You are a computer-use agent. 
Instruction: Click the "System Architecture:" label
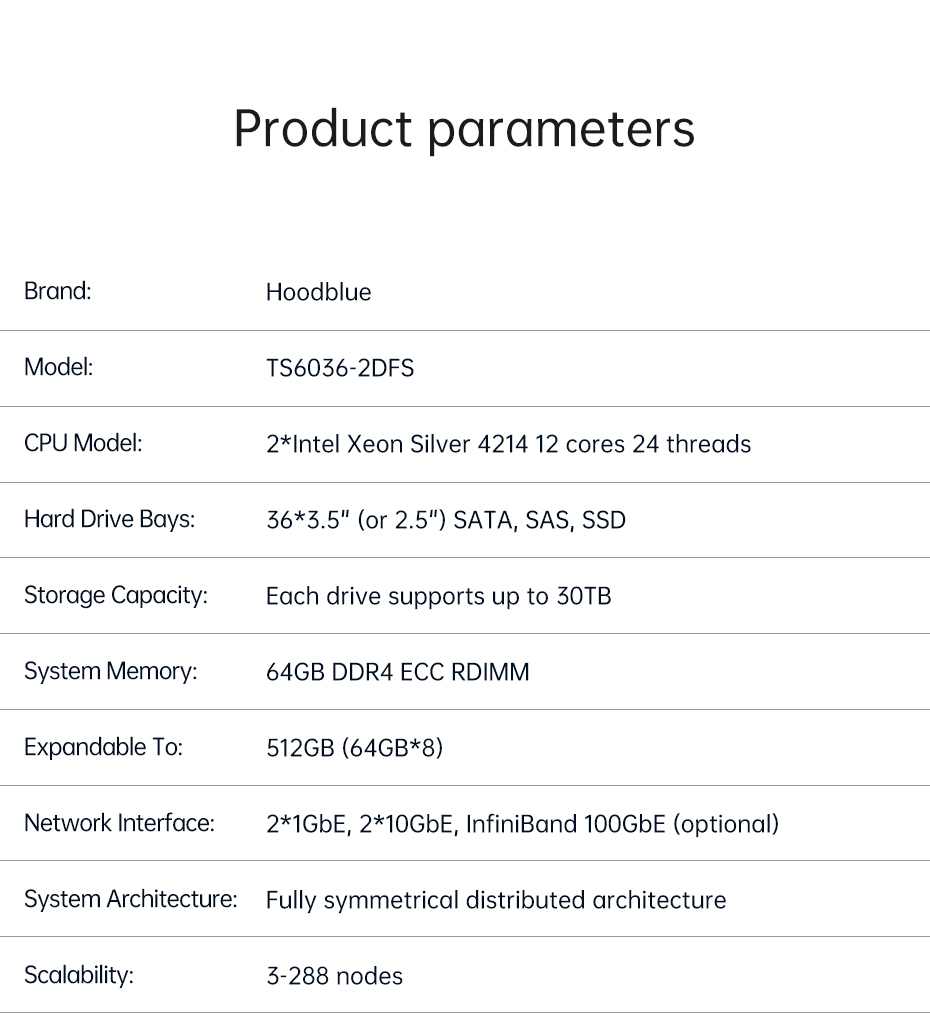pos(130,899)
